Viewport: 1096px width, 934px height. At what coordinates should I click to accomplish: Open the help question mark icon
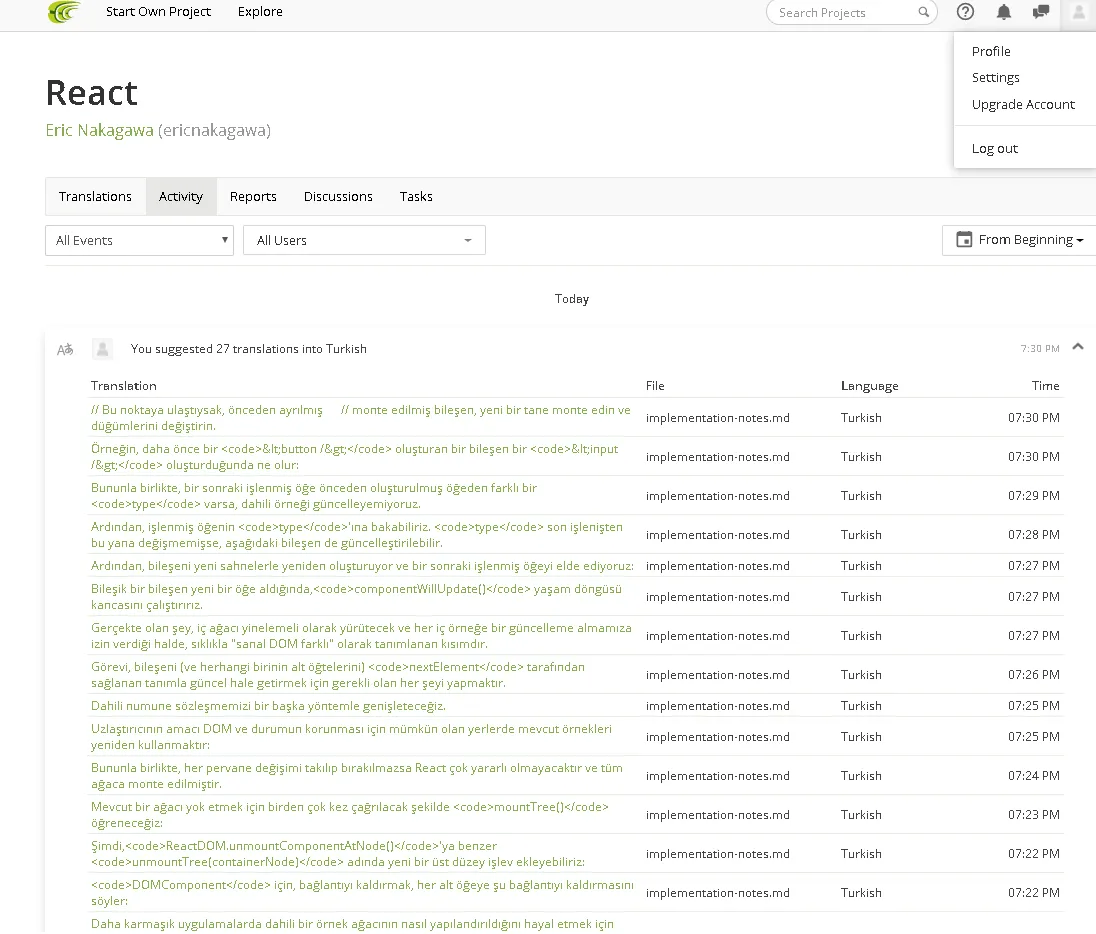coord(965,12)
